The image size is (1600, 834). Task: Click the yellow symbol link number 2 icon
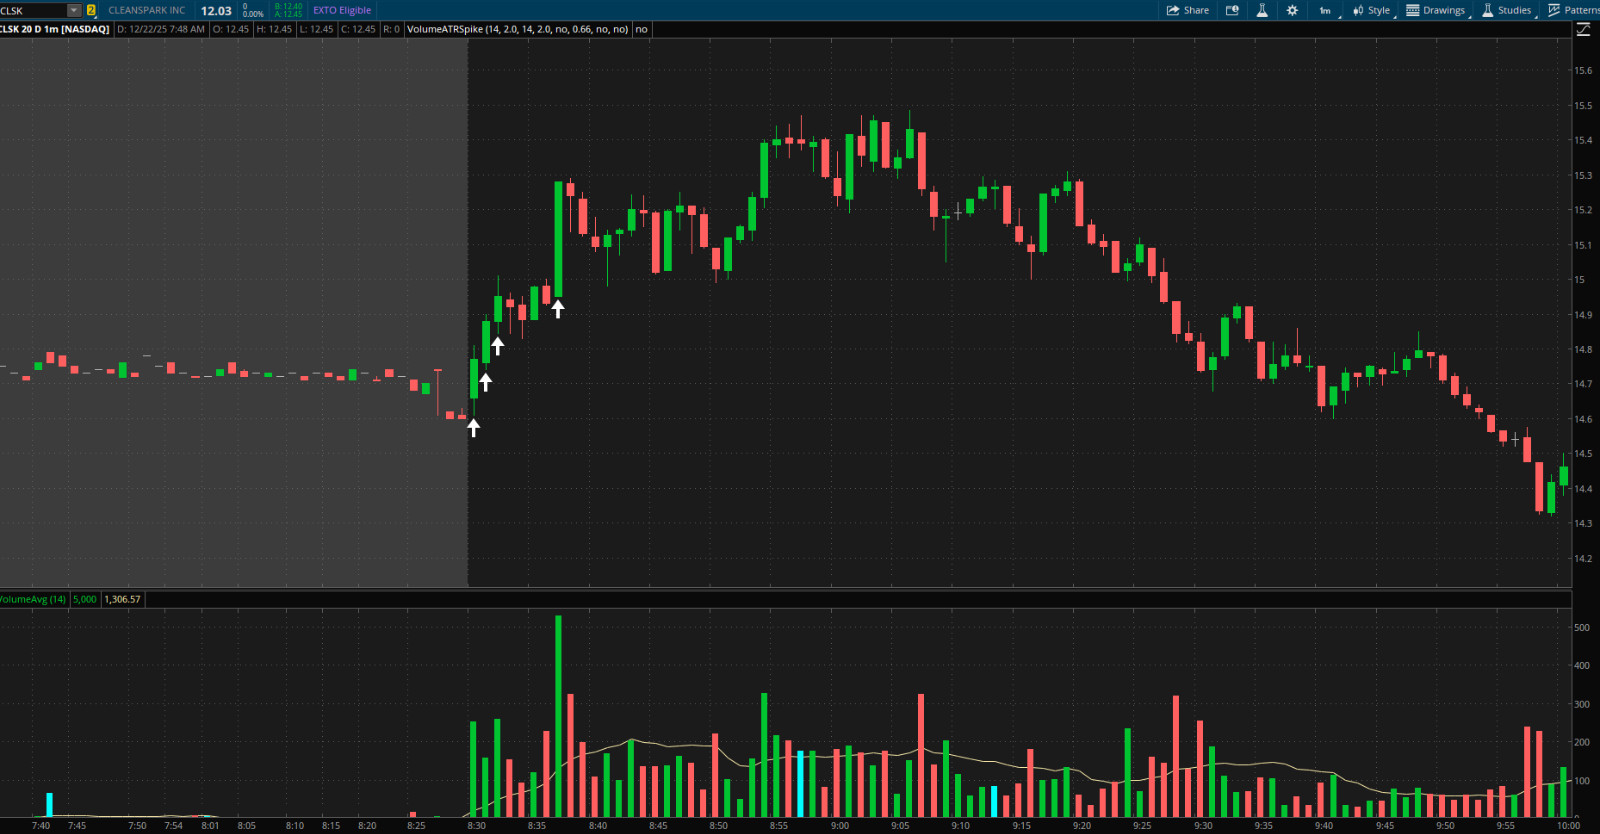pyautogui.click(x=91, y=10)
